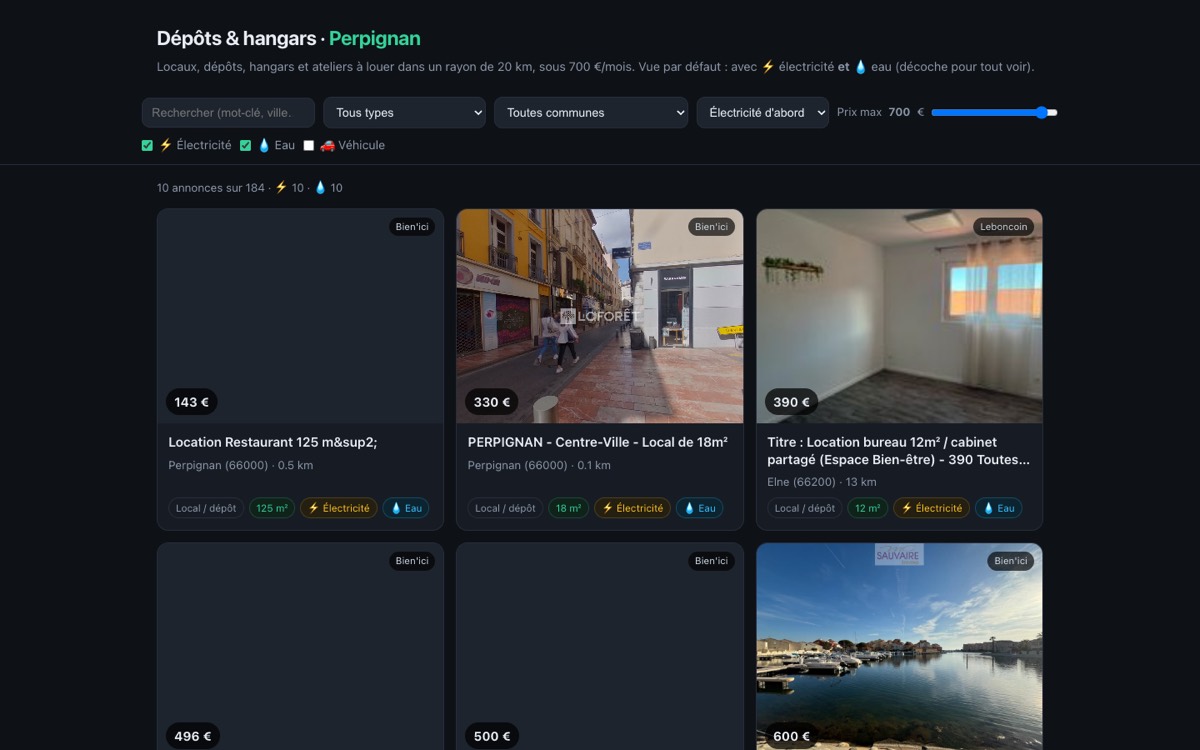Image resolution: width=1200 pixels, height=750 pixels.
Task: Enable the Véhicule filter checkbox
Action: 308,145
